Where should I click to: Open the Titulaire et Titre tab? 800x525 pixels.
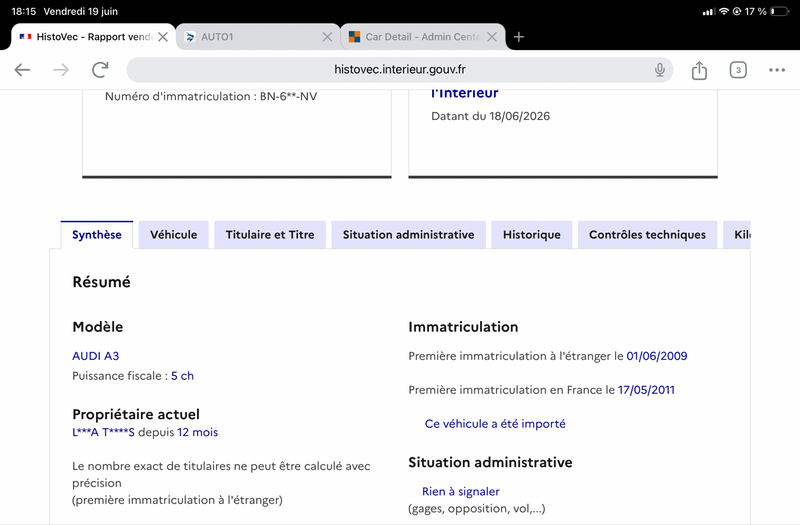tap(270, 235)
